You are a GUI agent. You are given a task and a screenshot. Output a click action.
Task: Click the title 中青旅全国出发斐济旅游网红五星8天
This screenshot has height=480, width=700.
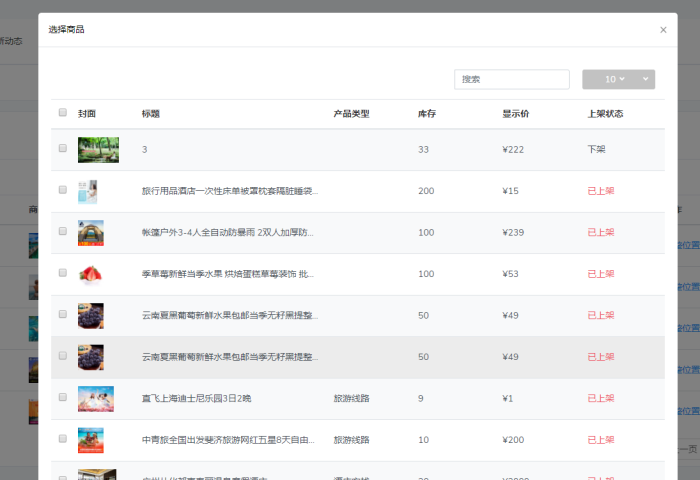coord(228,440)
